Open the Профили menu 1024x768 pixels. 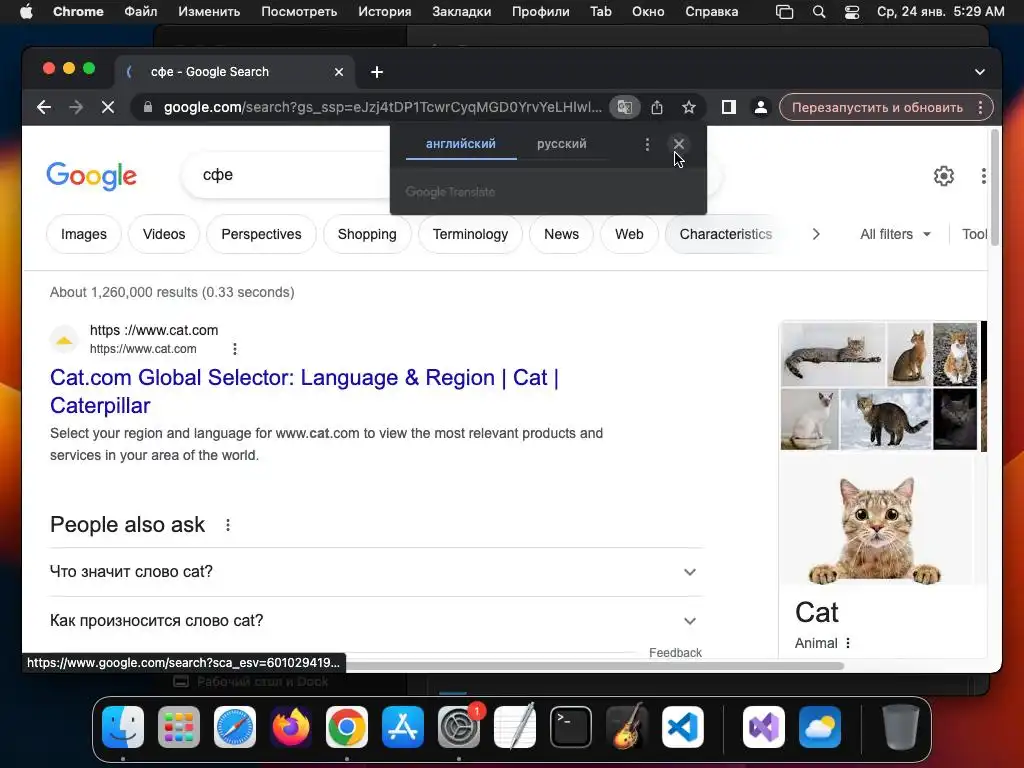541,12
